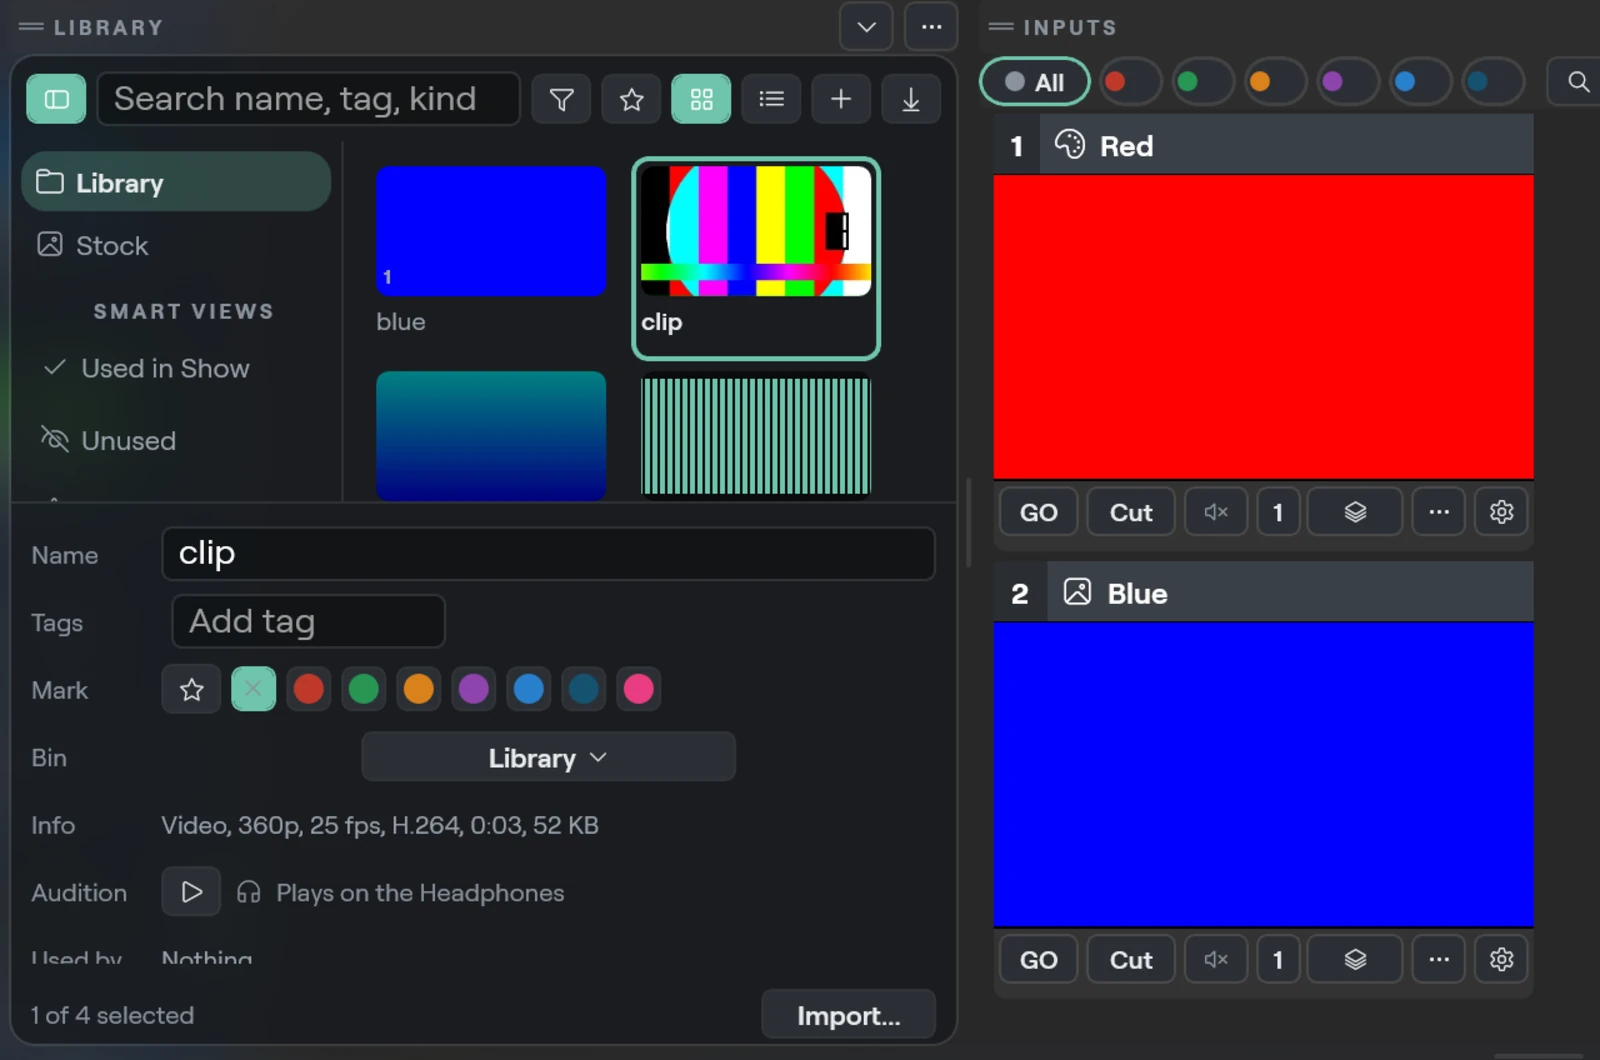Click the Add tag field
The height and width of the screenshot is (1060, 1600).
(308, 621)
